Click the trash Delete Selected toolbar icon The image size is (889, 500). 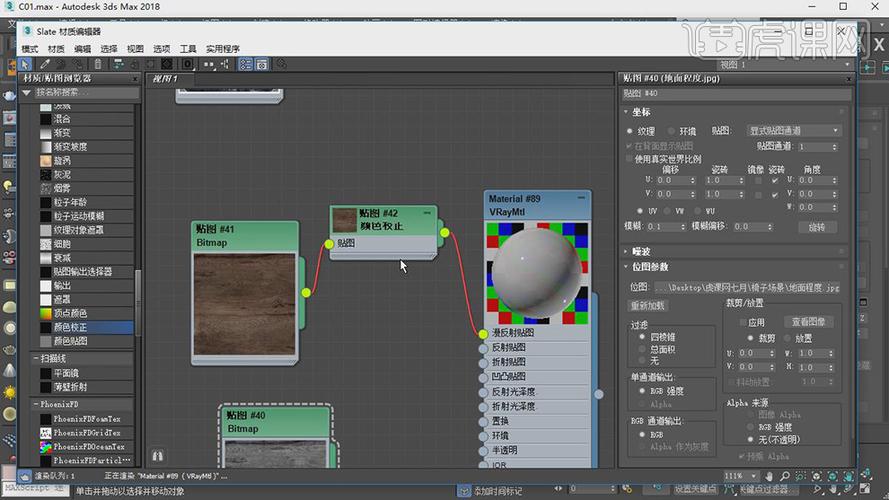(x=98, y=64)
